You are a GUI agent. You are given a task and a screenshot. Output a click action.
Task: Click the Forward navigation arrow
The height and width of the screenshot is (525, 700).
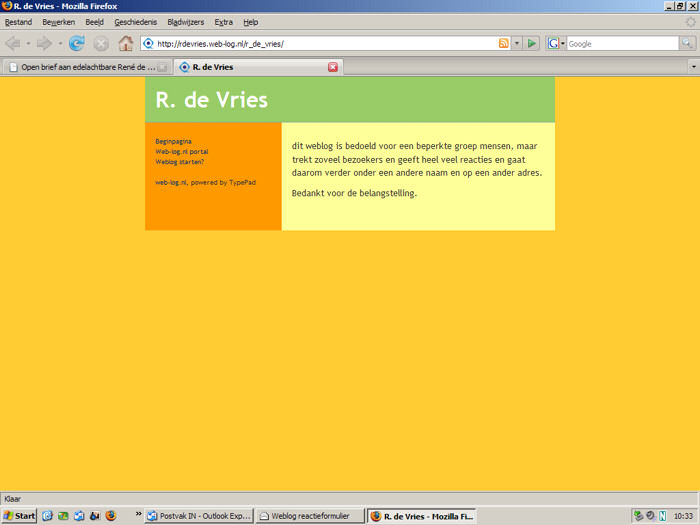tap(44, 43)
